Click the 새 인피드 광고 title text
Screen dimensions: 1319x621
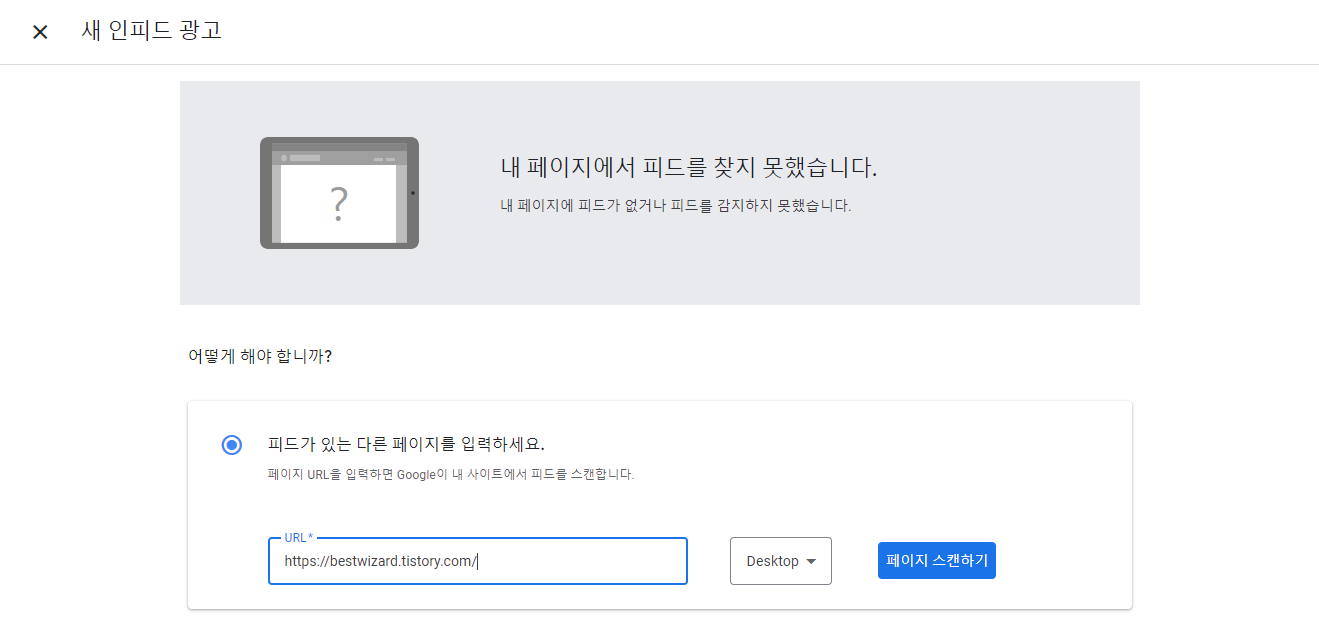click(150, 31)
